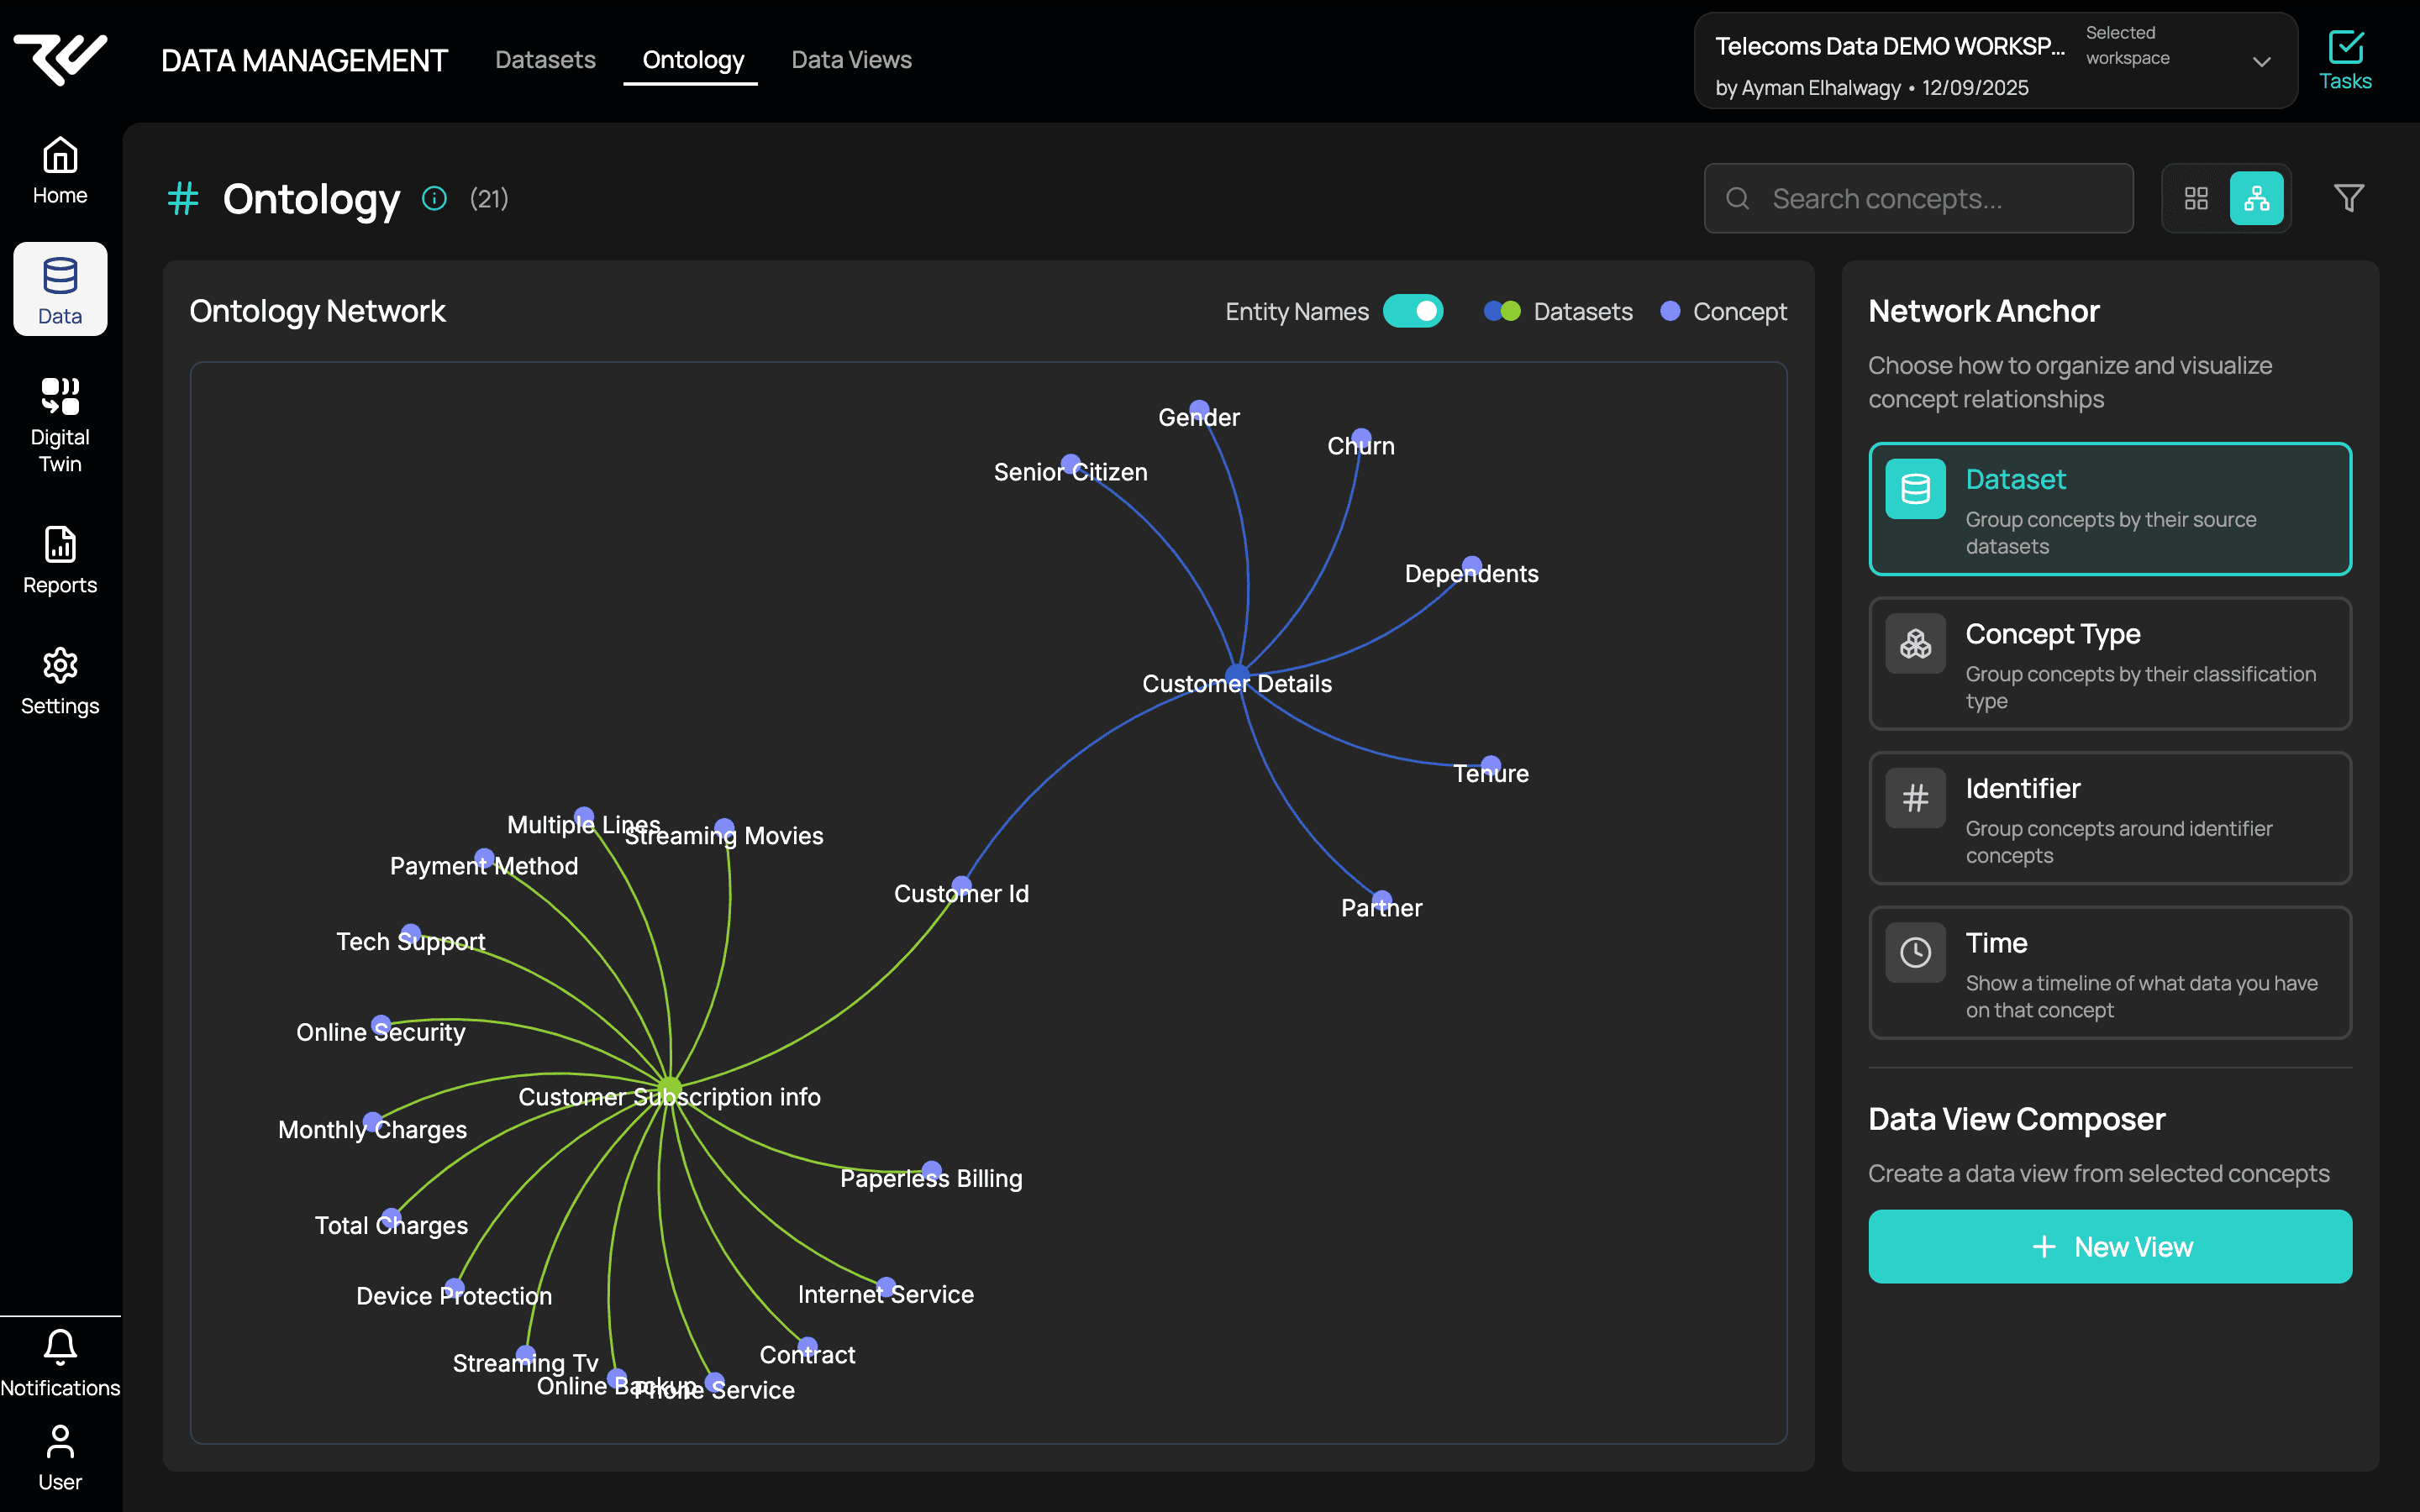2420x1512 pixels.
Task: Create a New View from selected concepts
Action: 2110,1246
